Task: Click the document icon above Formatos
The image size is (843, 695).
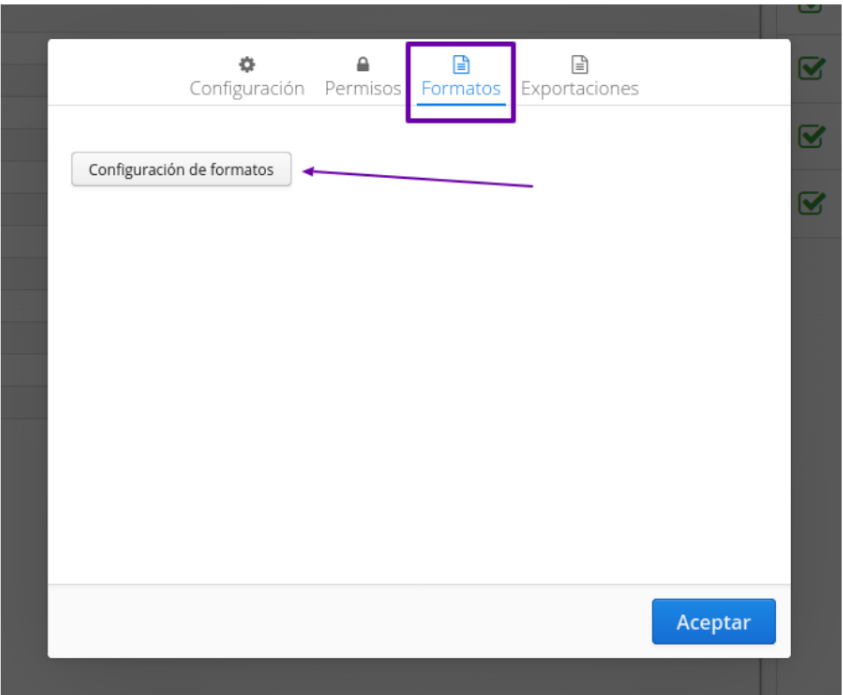Action: pos(461,65)
